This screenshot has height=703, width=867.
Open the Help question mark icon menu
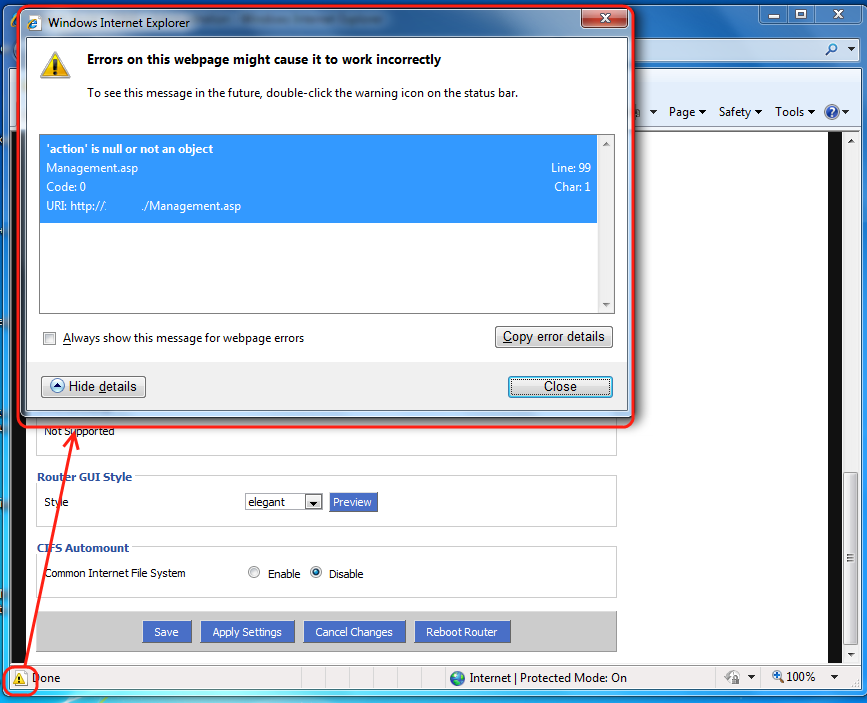[x=832, y=112]
